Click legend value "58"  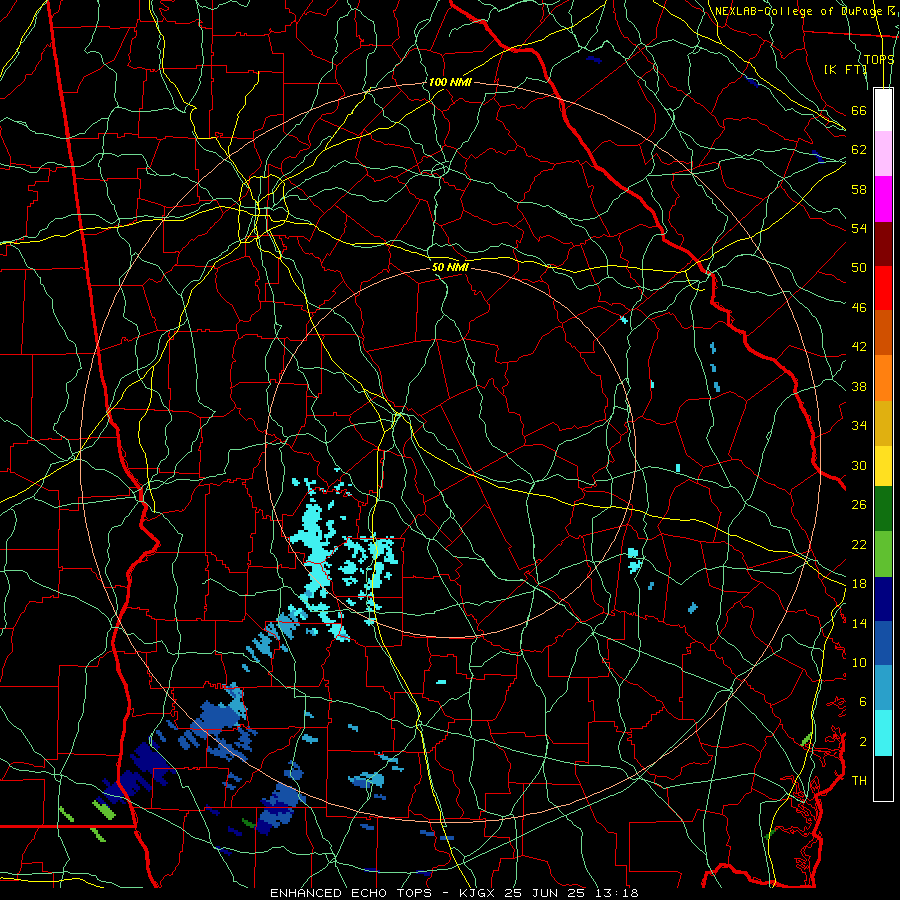859,189
